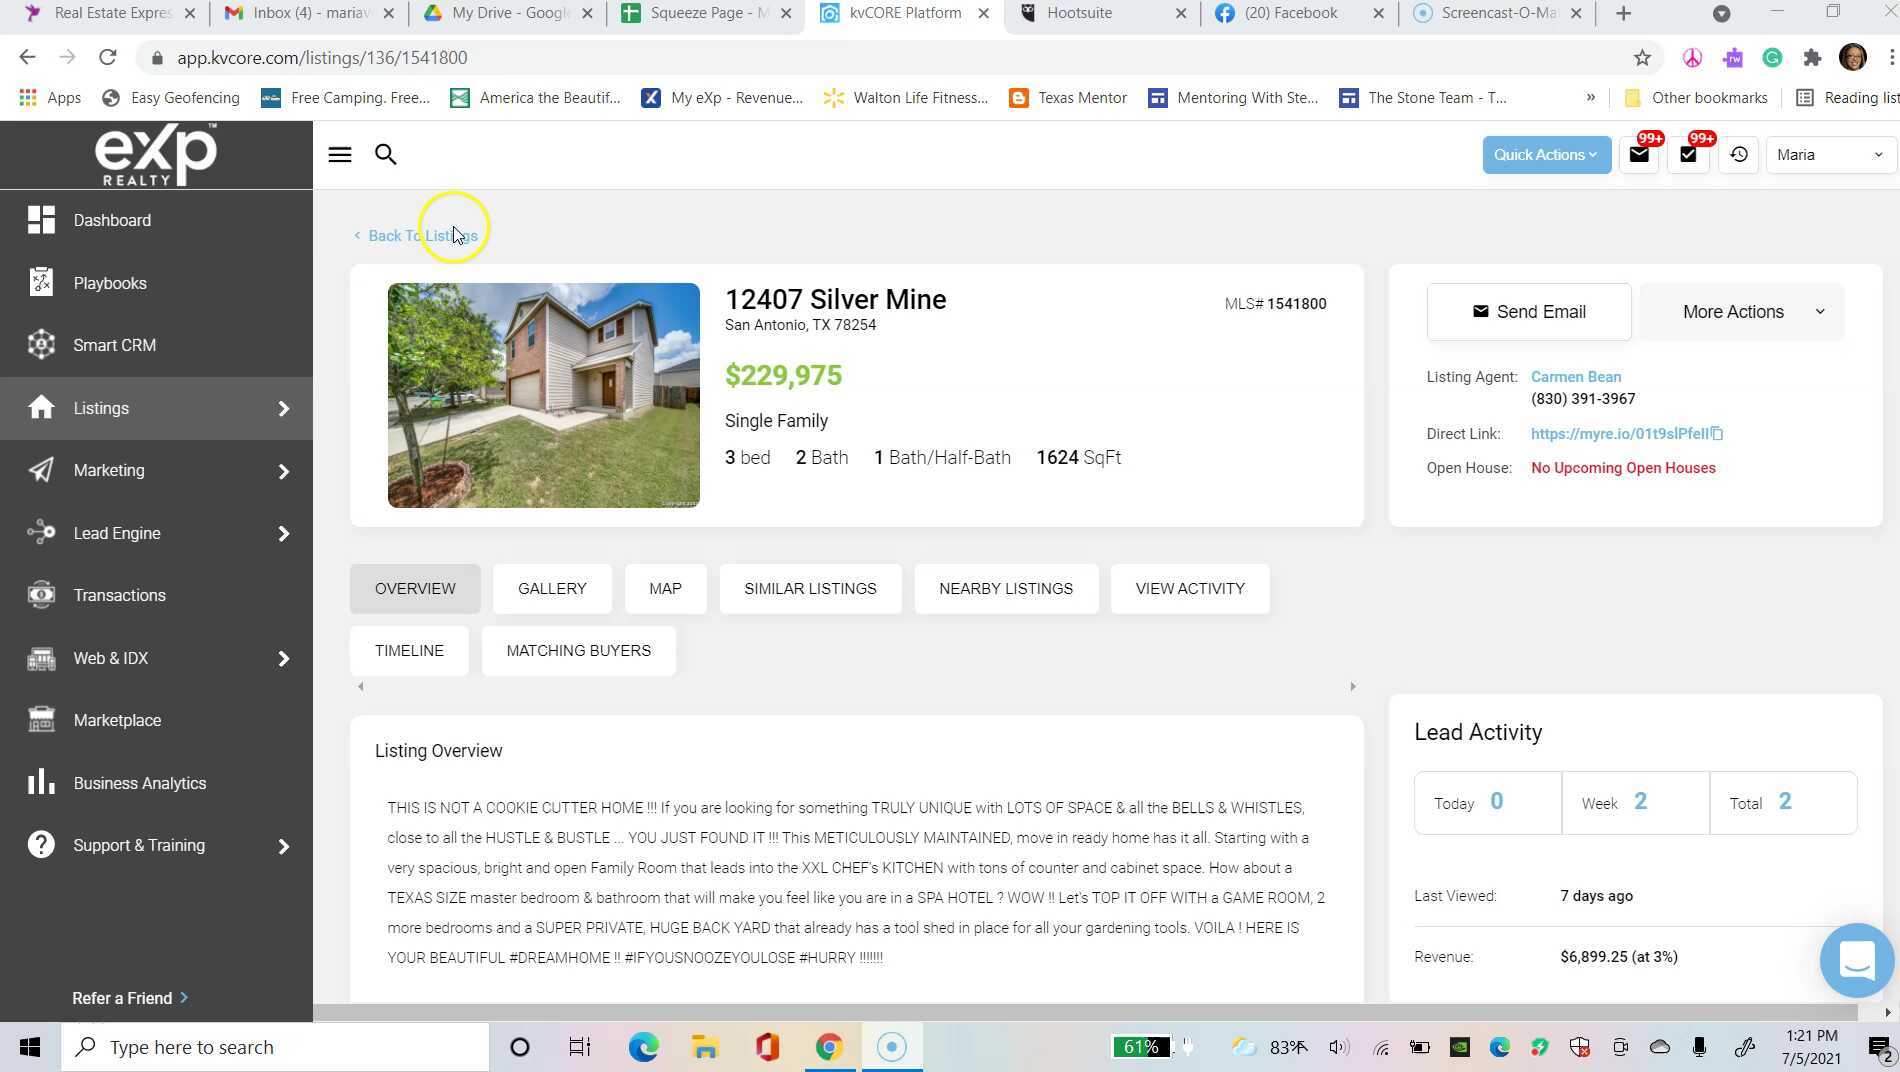Screen dimensions: 1900x1072
Task: Switch to the GALLERY tab
Action: tap(551, 588)
